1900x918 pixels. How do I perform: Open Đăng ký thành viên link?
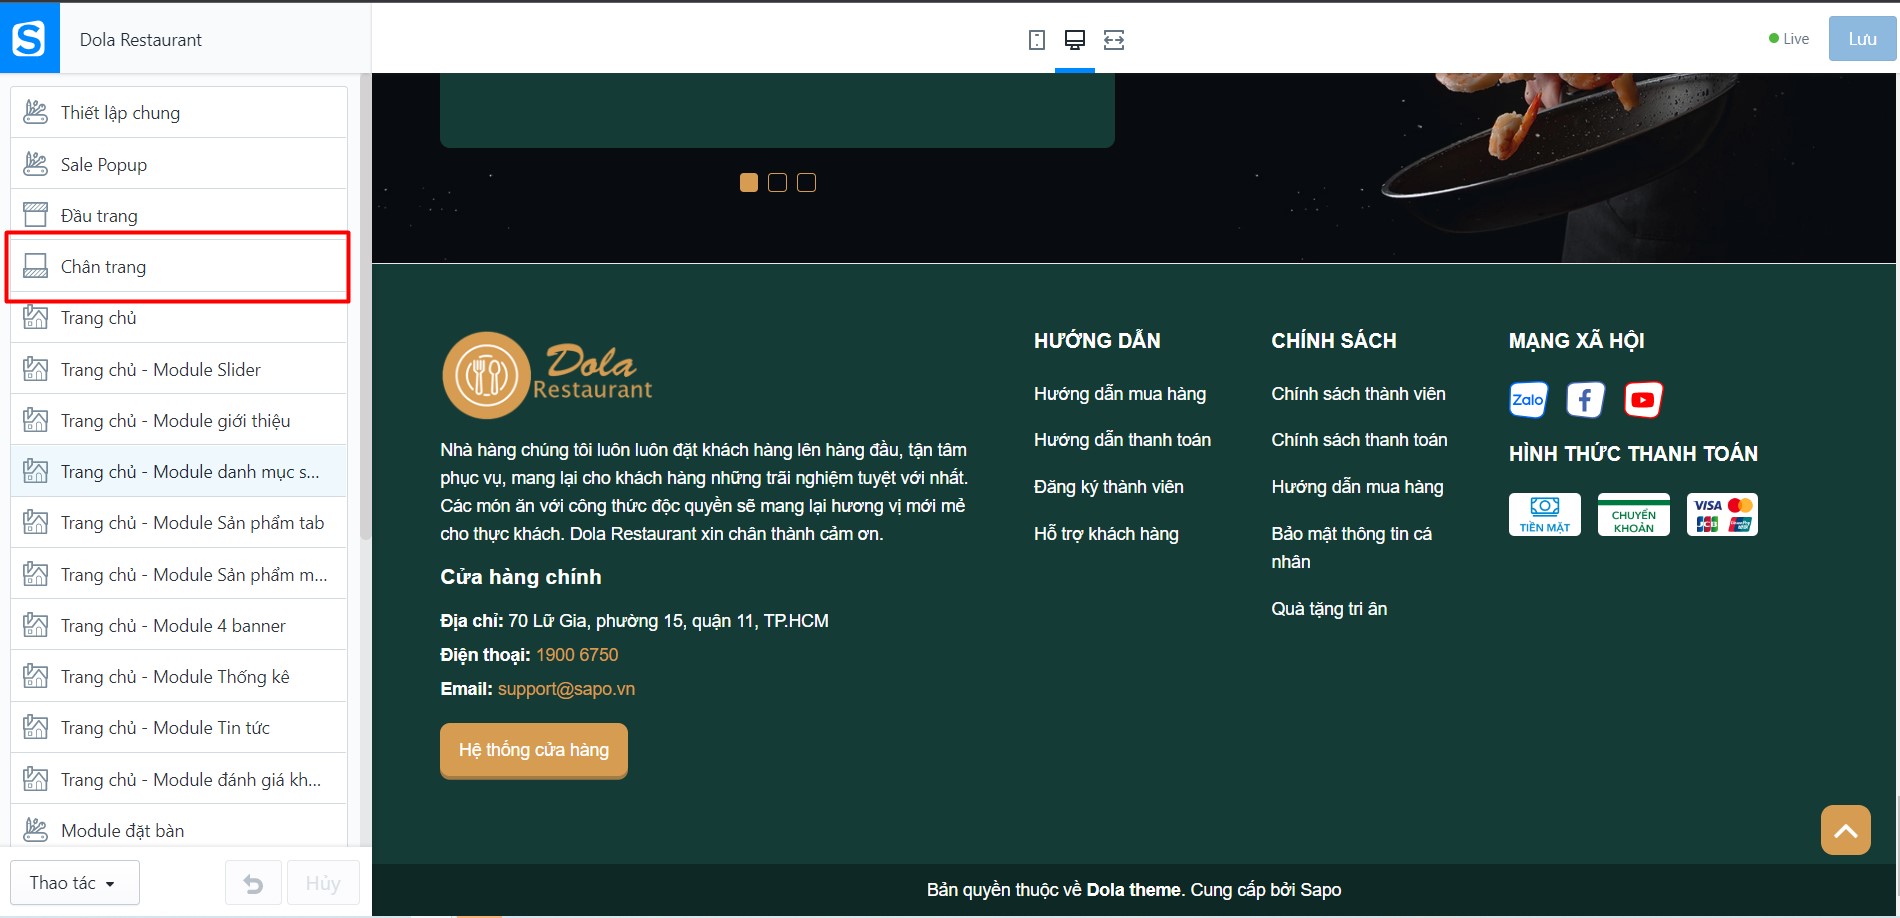pyautogui.click(x=1108, y=487)
